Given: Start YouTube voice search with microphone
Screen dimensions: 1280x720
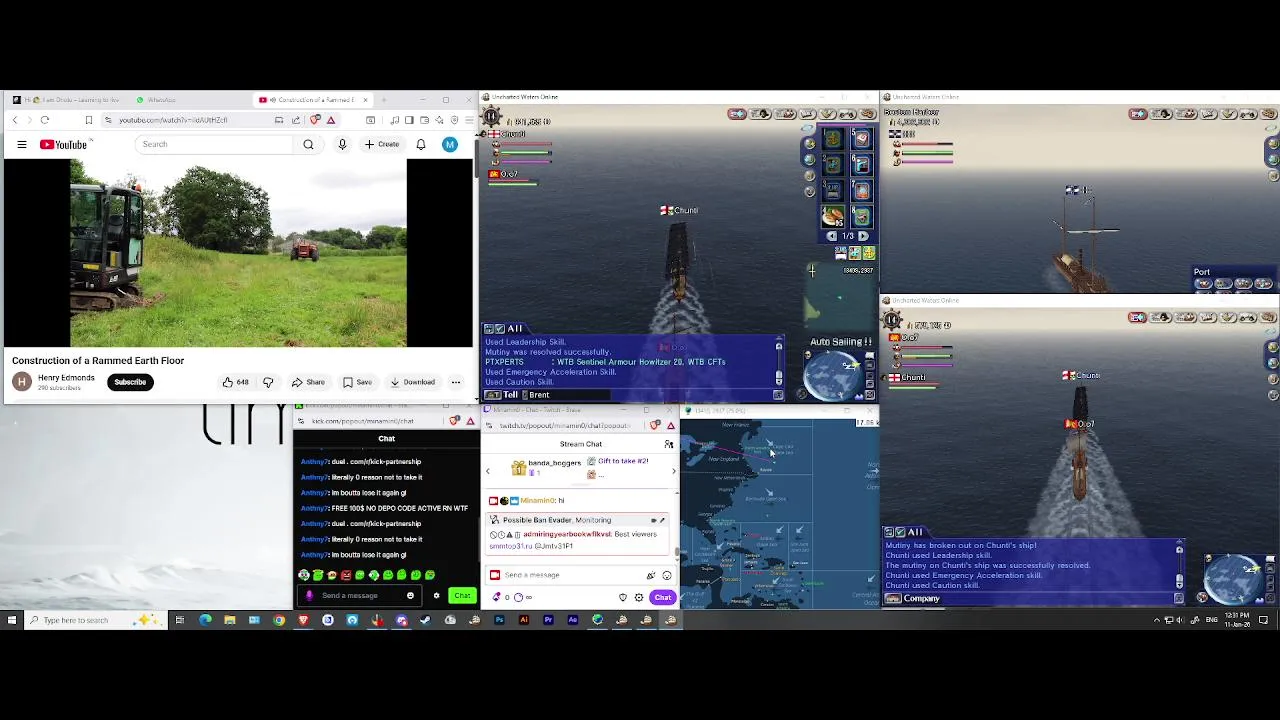Looking at the screenshot, I should click(342, 144).
